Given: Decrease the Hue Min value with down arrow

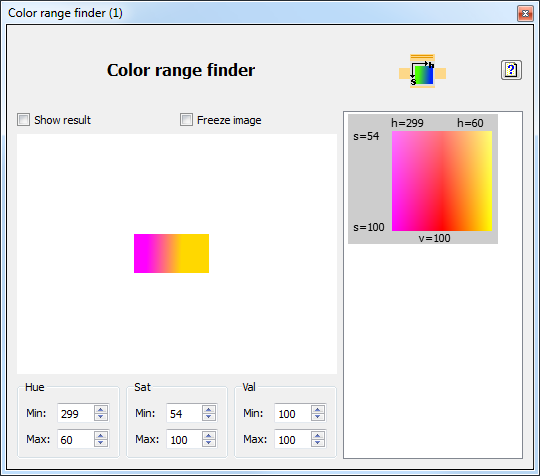Looking at the screenshot, I should (101, 417).
